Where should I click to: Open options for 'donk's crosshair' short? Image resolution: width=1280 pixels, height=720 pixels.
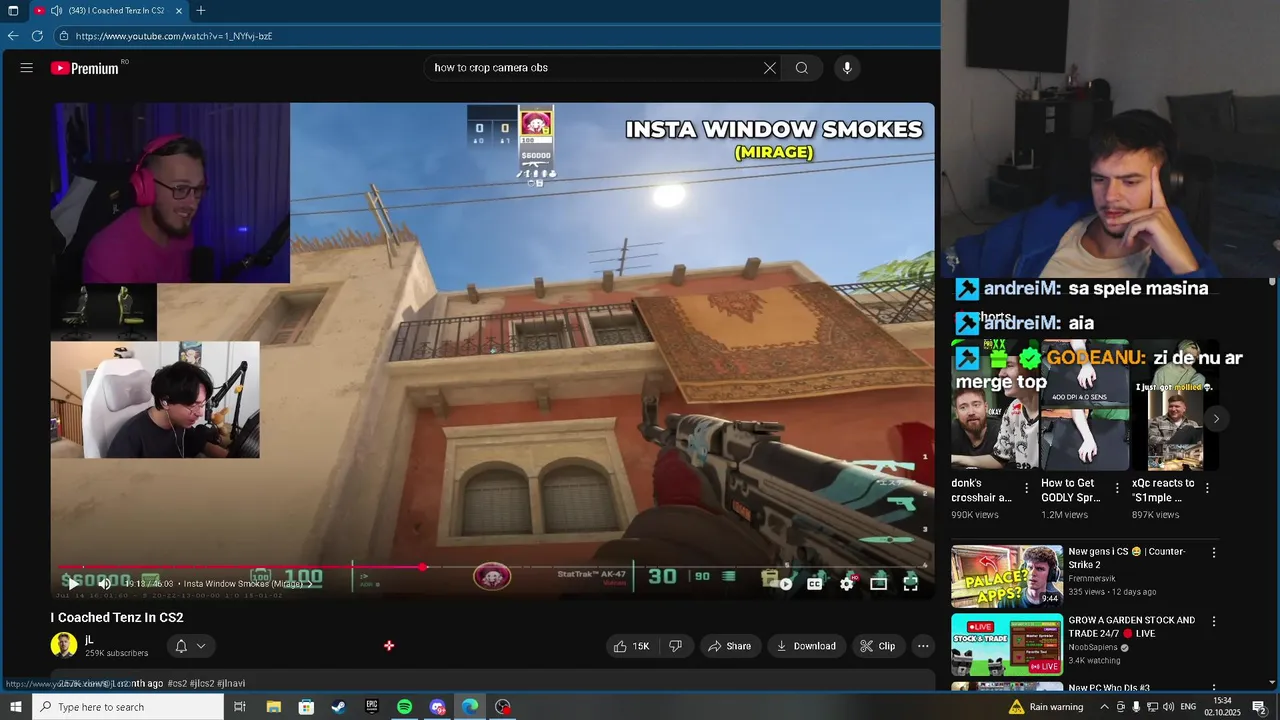(x=1026, y=489)
